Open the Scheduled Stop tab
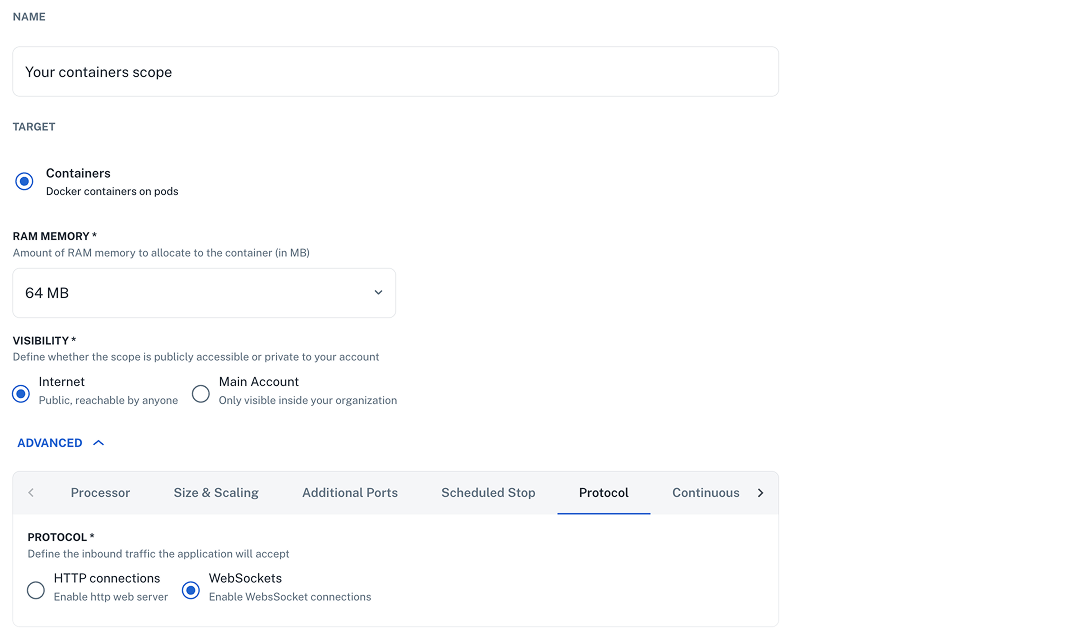This screenshot has width=1075, height=639. [x=488, y=492]
